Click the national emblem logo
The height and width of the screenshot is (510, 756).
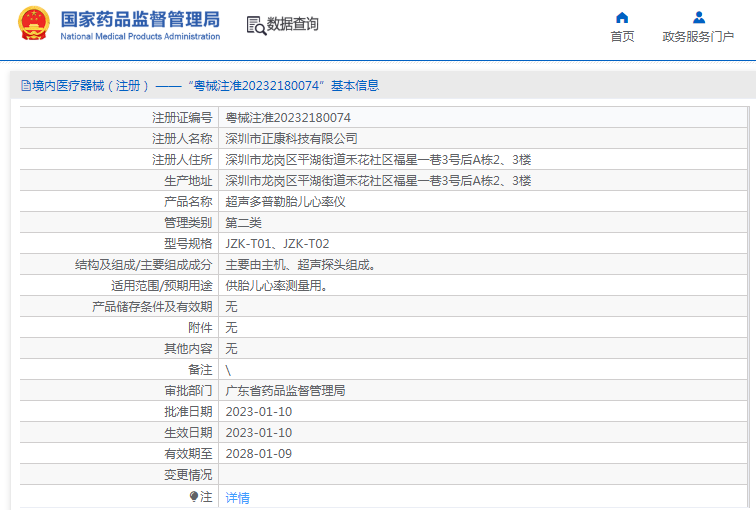[x=34, y=23]
